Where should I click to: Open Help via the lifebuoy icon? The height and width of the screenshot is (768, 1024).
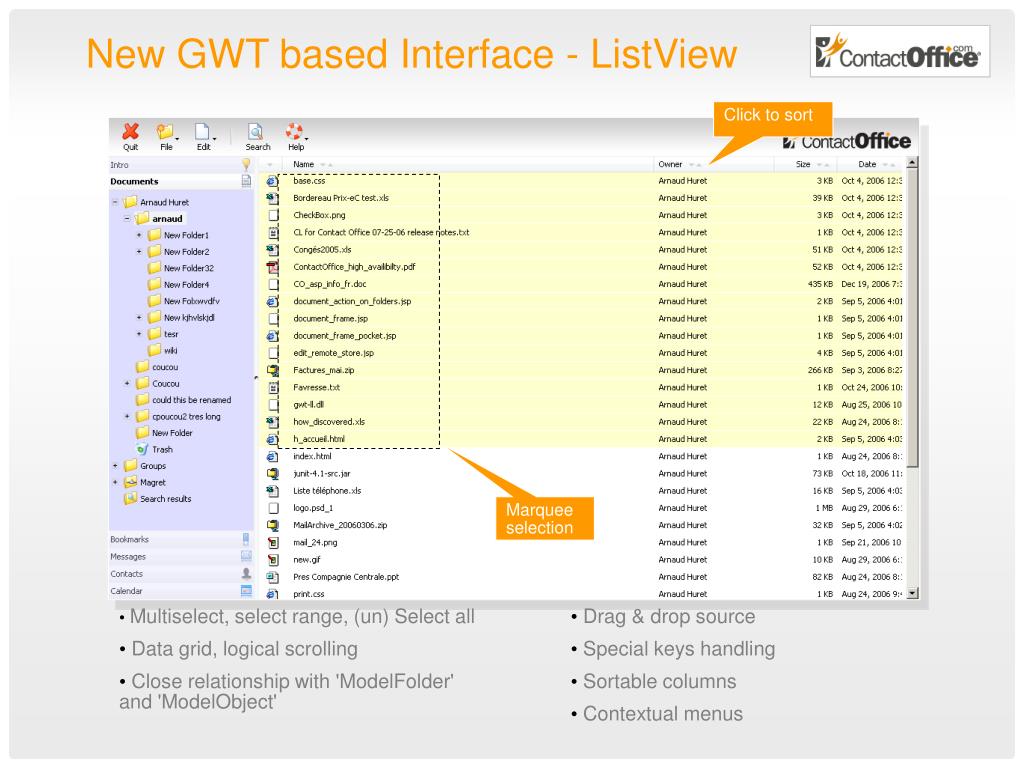tap(294, 133)
